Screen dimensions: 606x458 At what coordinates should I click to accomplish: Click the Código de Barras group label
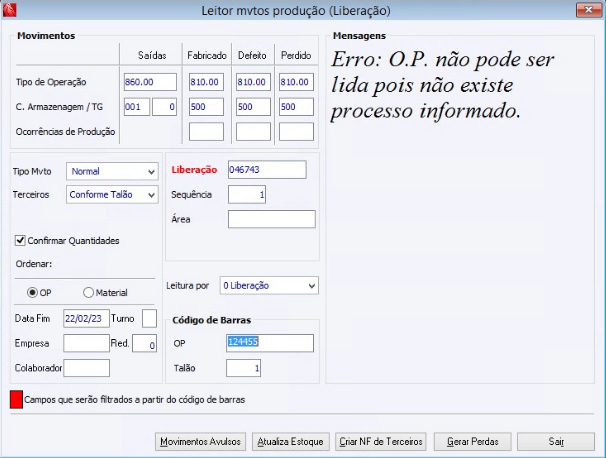[211, 320]
